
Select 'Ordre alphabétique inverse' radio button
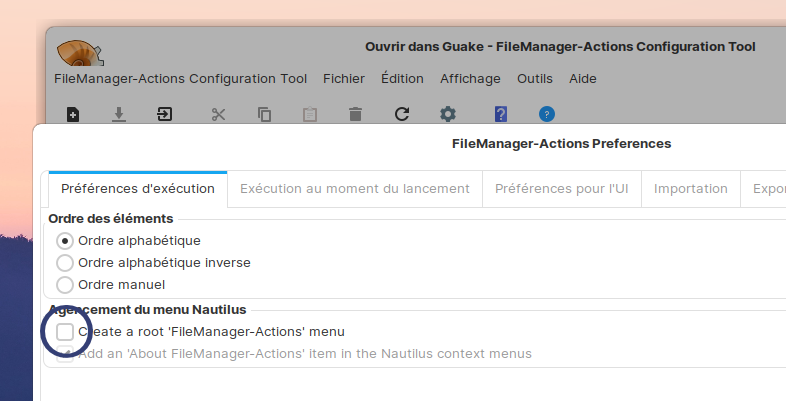tap(65, 263)
